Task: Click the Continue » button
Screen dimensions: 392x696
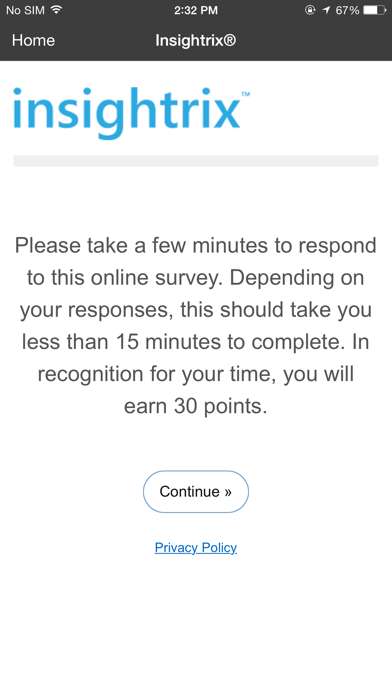Action: point(196,492)
